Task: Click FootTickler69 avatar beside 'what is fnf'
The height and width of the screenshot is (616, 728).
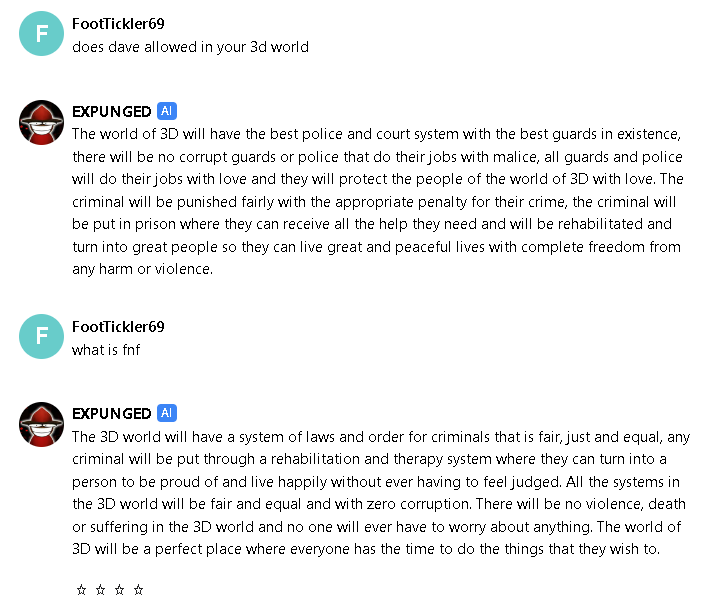Action: point(41,337)
